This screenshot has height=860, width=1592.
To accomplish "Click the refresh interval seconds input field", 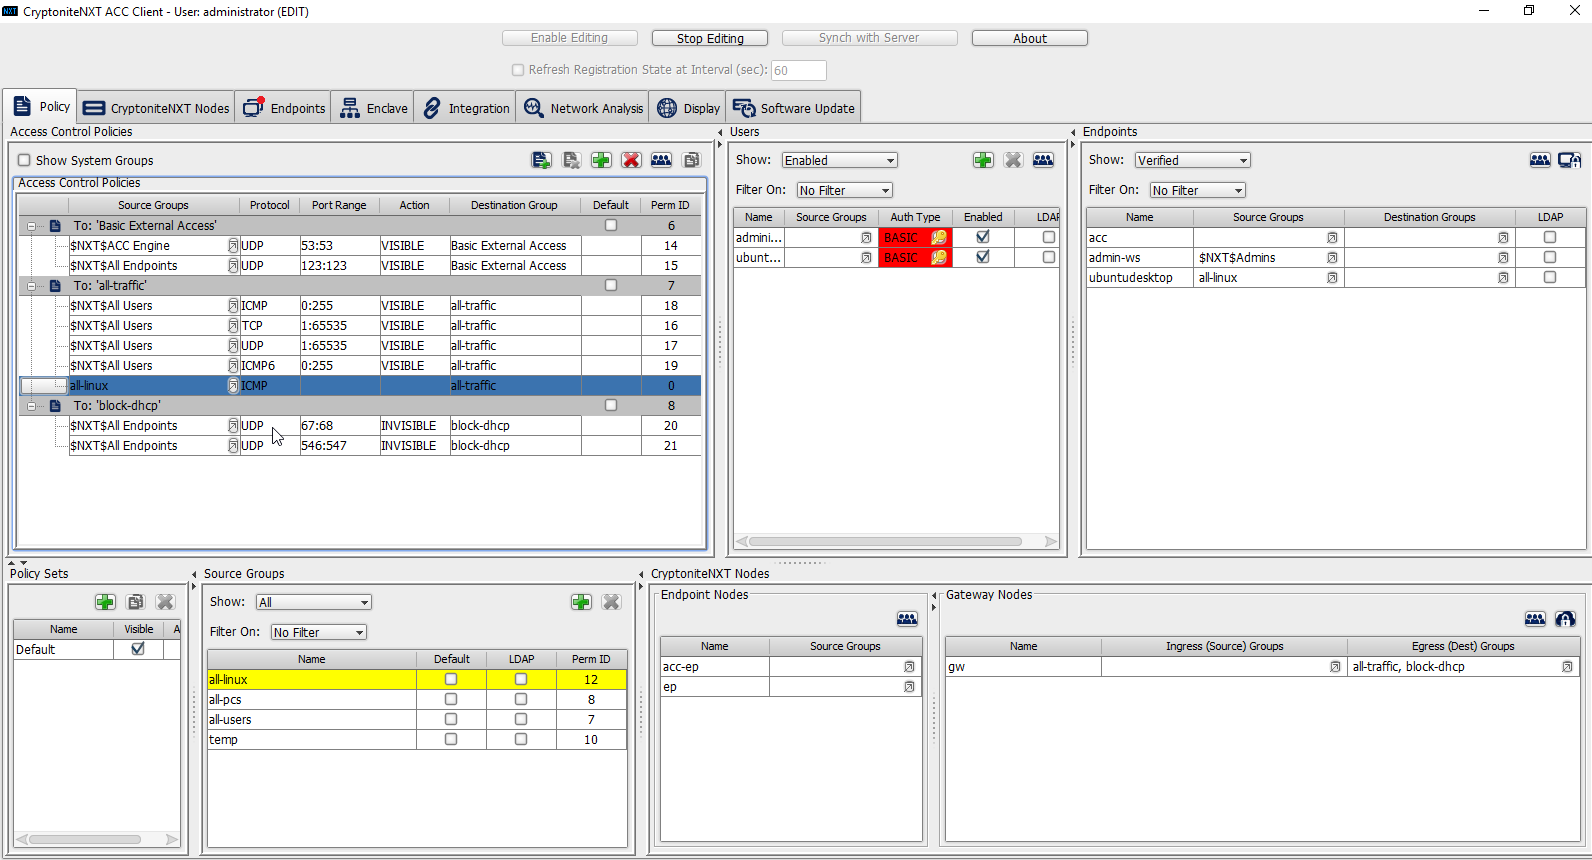I will click(x=798, y=70).
